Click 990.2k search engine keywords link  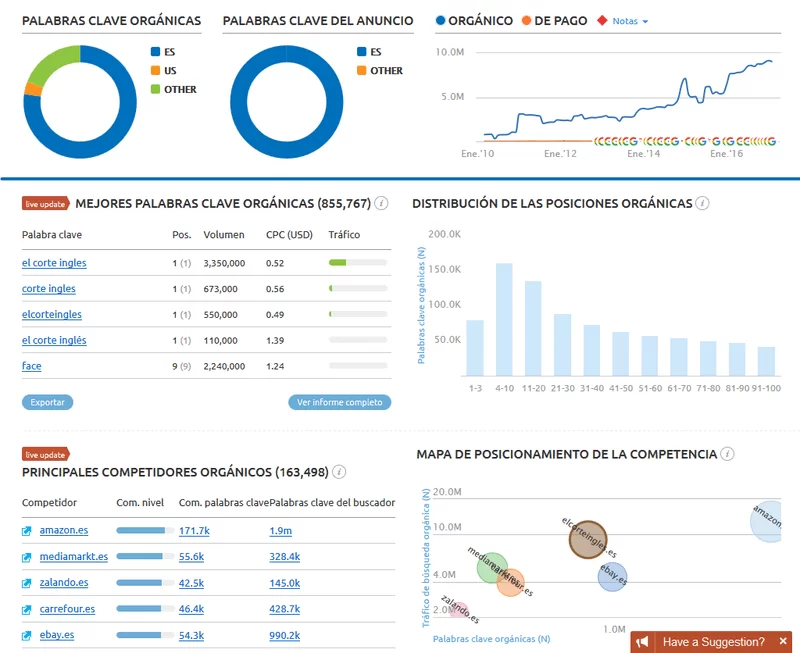[285, 636]
